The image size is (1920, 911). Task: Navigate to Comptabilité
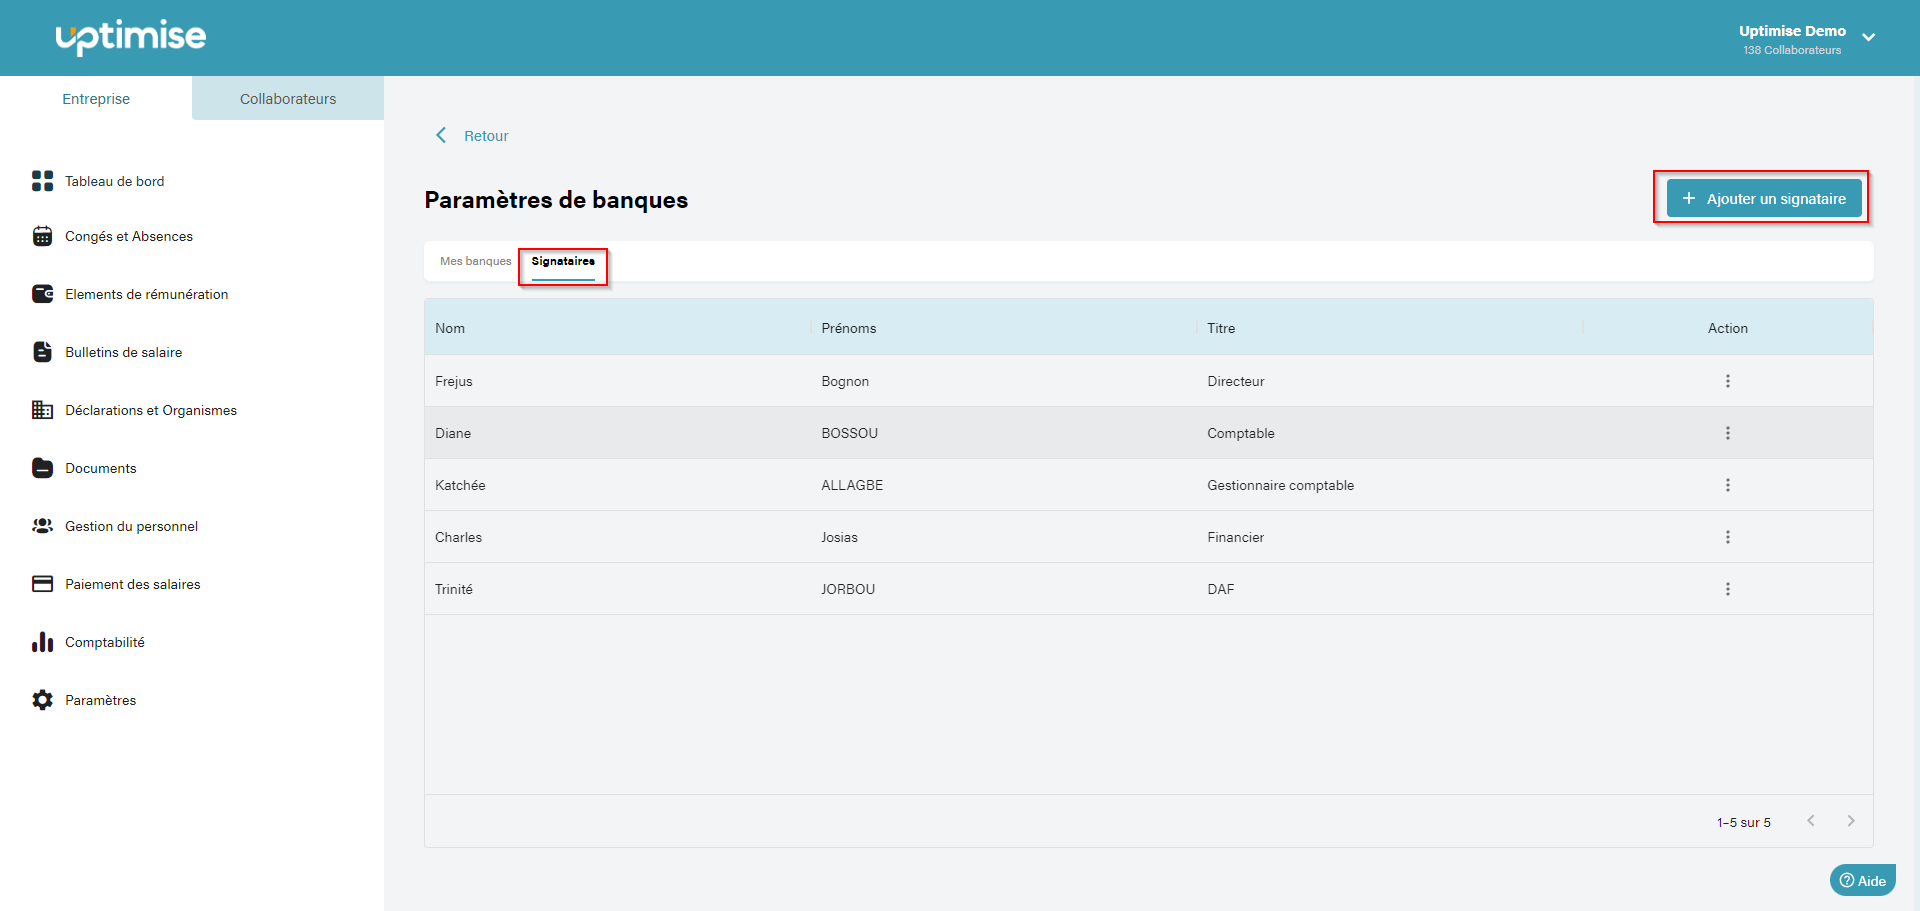pos(104,642)
